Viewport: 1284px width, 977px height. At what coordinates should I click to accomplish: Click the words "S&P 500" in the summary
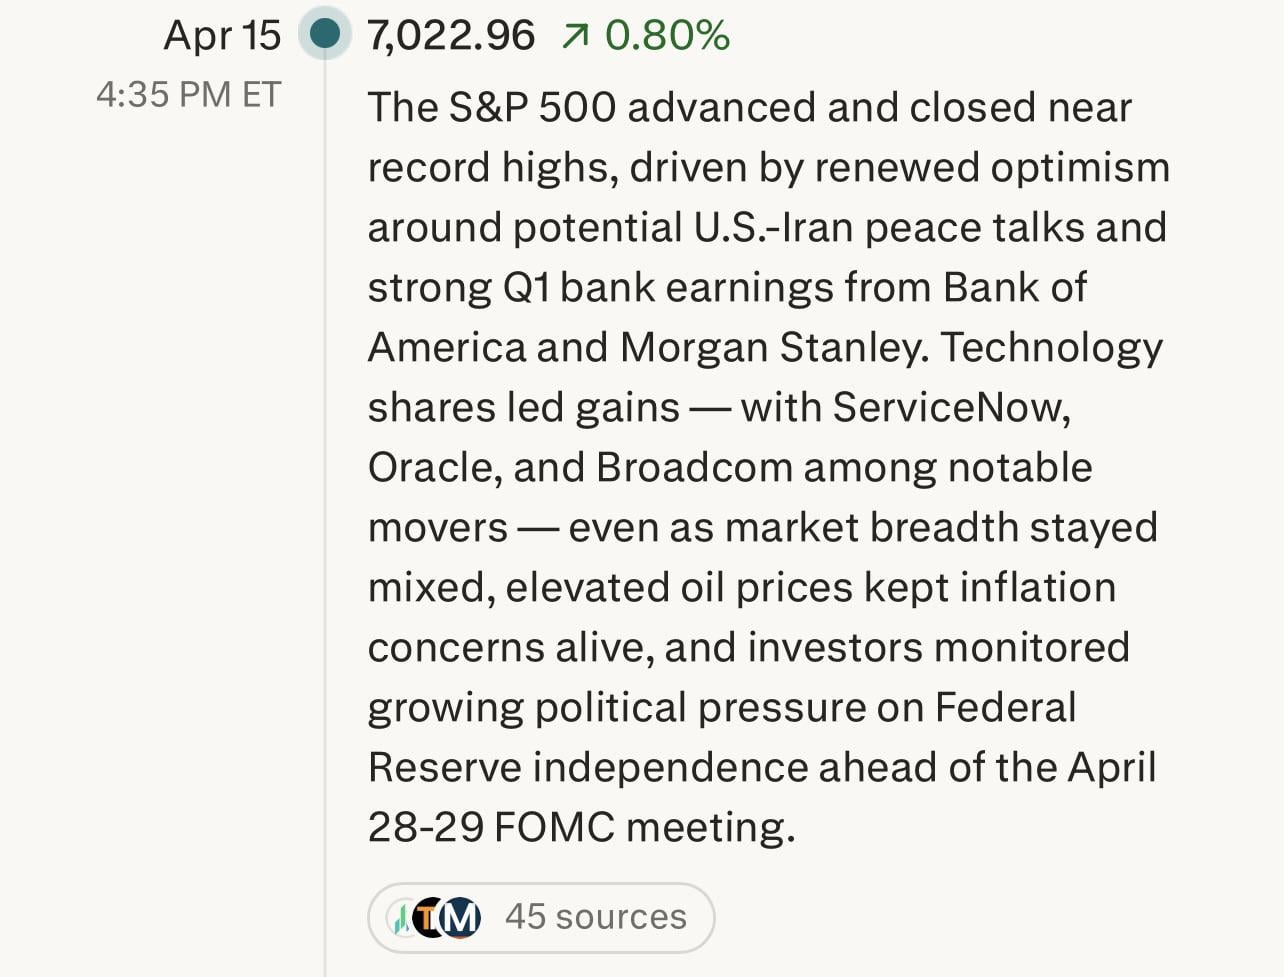(532, 108)
